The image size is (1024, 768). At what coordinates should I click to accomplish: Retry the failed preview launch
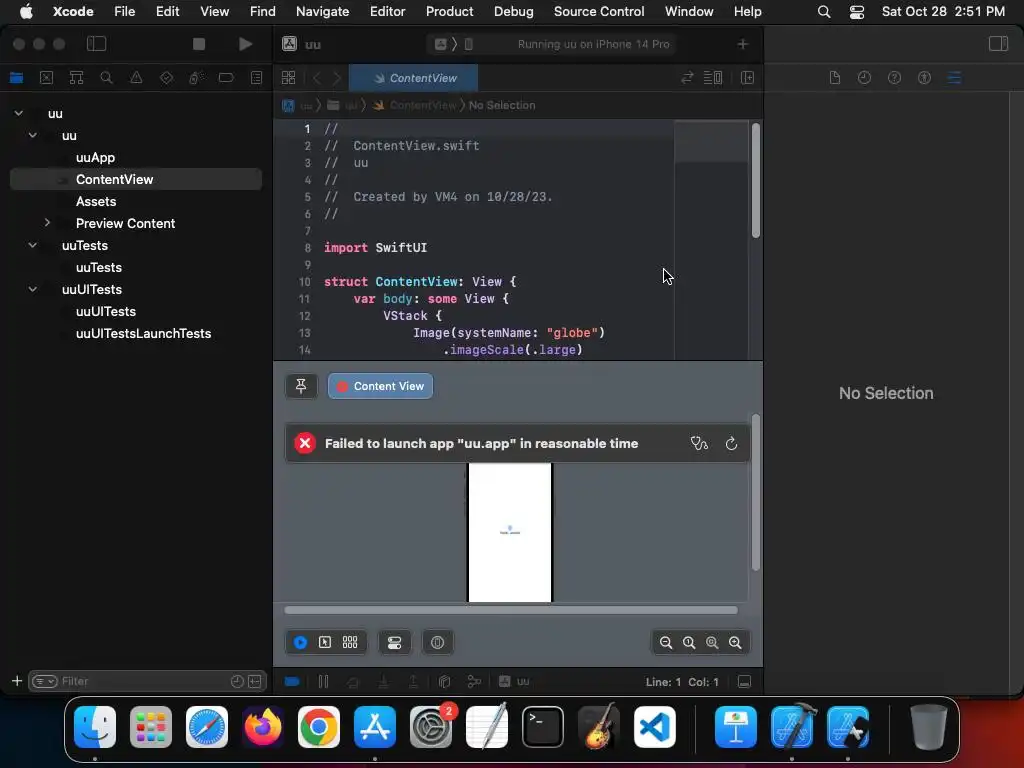(x=731, y=443)
